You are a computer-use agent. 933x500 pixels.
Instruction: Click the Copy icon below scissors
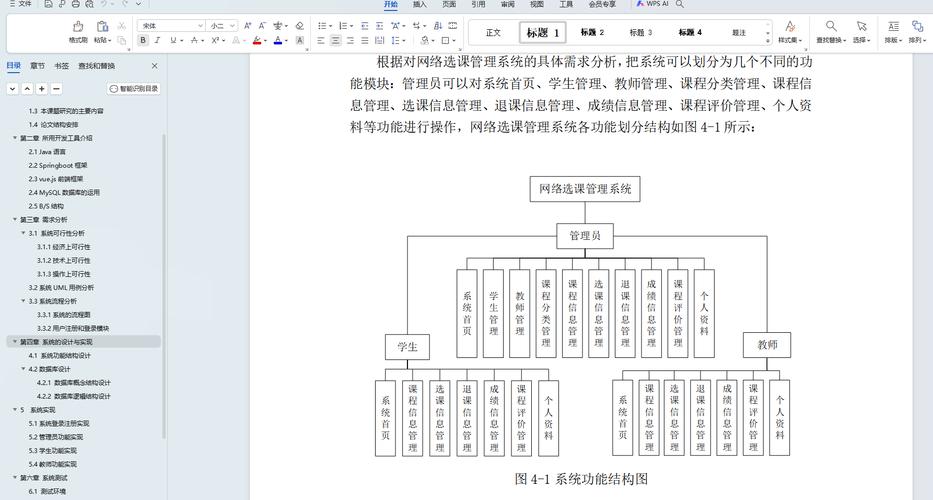click(x=122, y=40)
